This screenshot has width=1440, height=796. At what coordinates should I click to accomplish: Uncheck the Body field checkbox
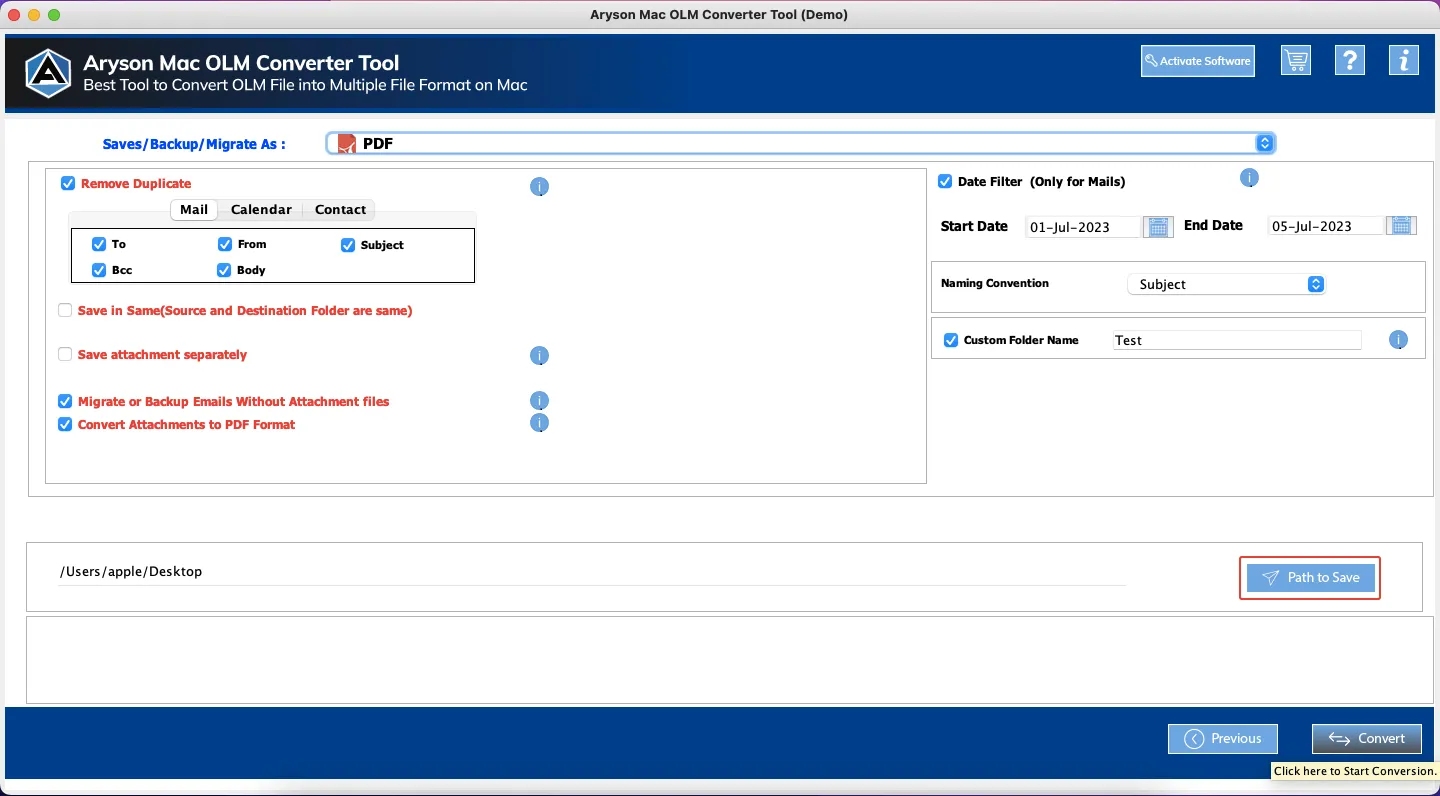click(224, 270)
